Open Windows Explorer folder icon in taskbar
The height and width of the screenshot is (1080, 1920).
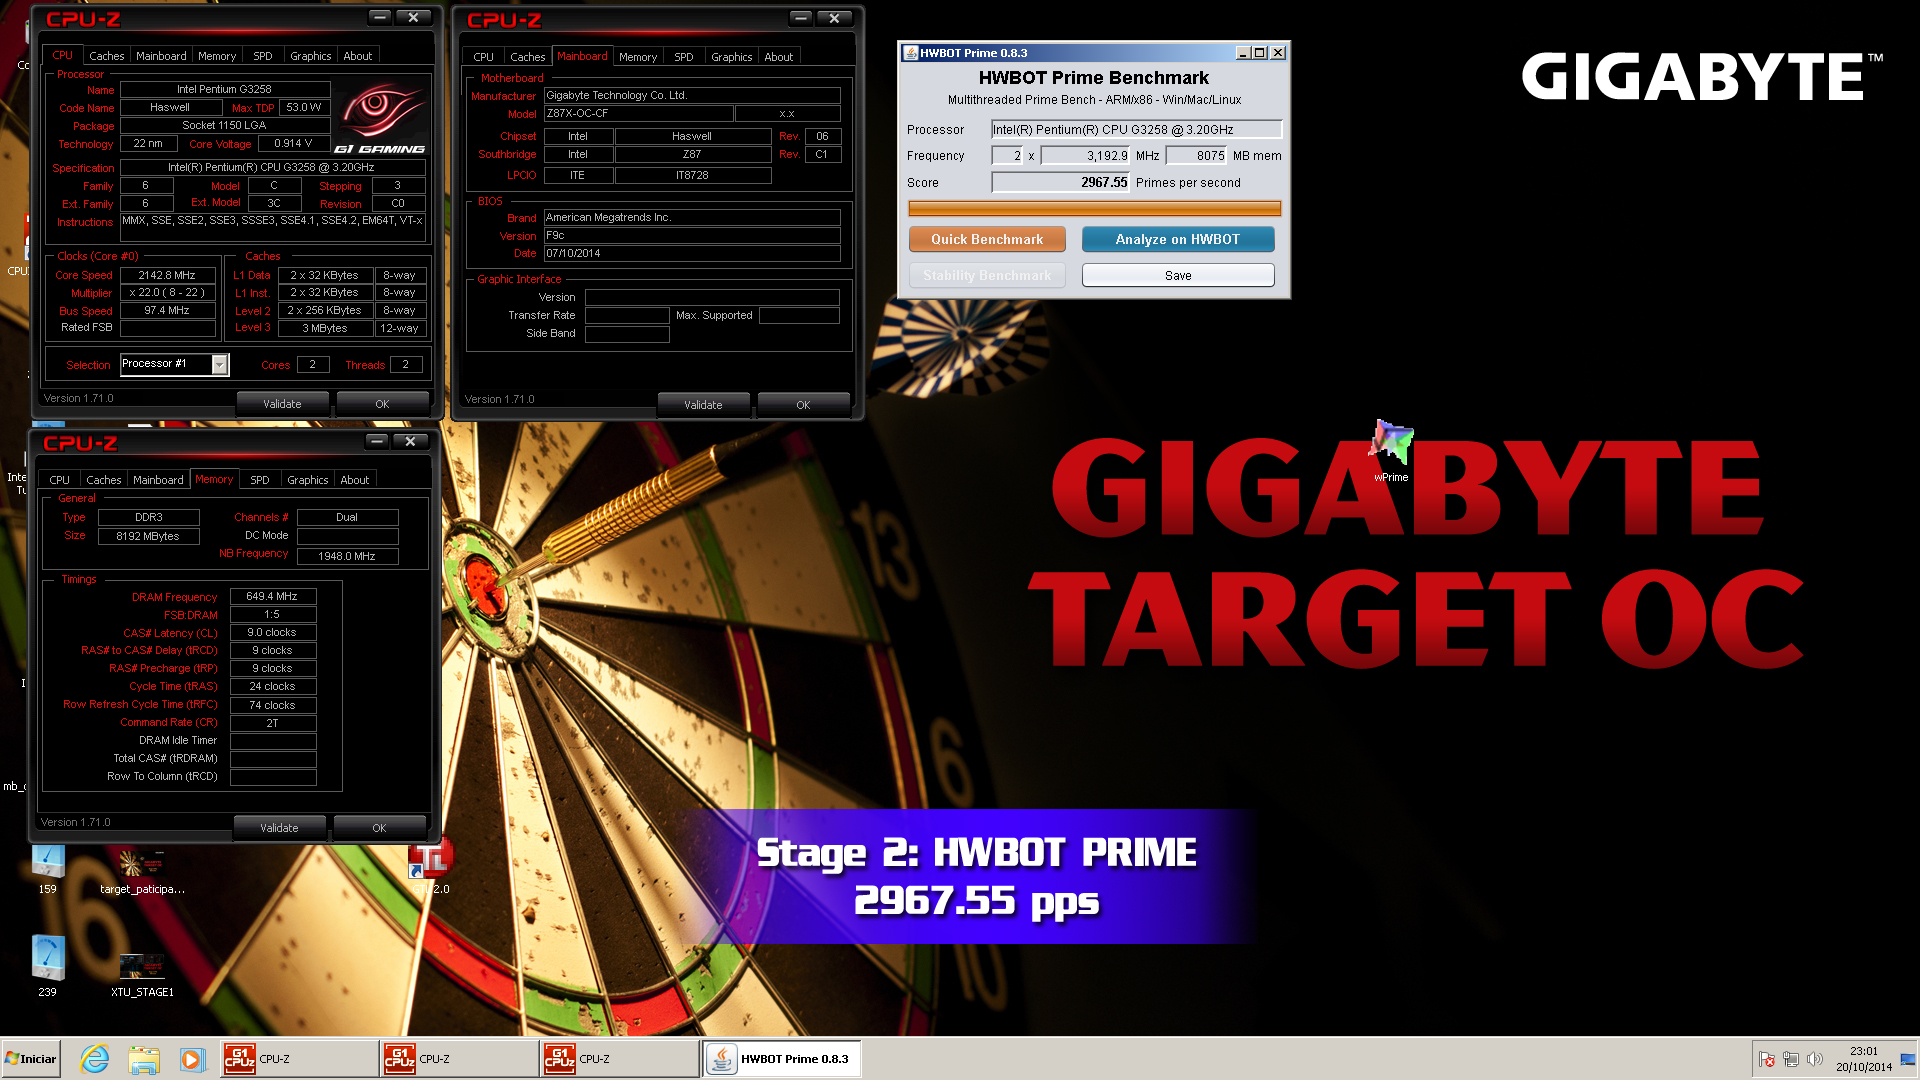coord(144,1059)
